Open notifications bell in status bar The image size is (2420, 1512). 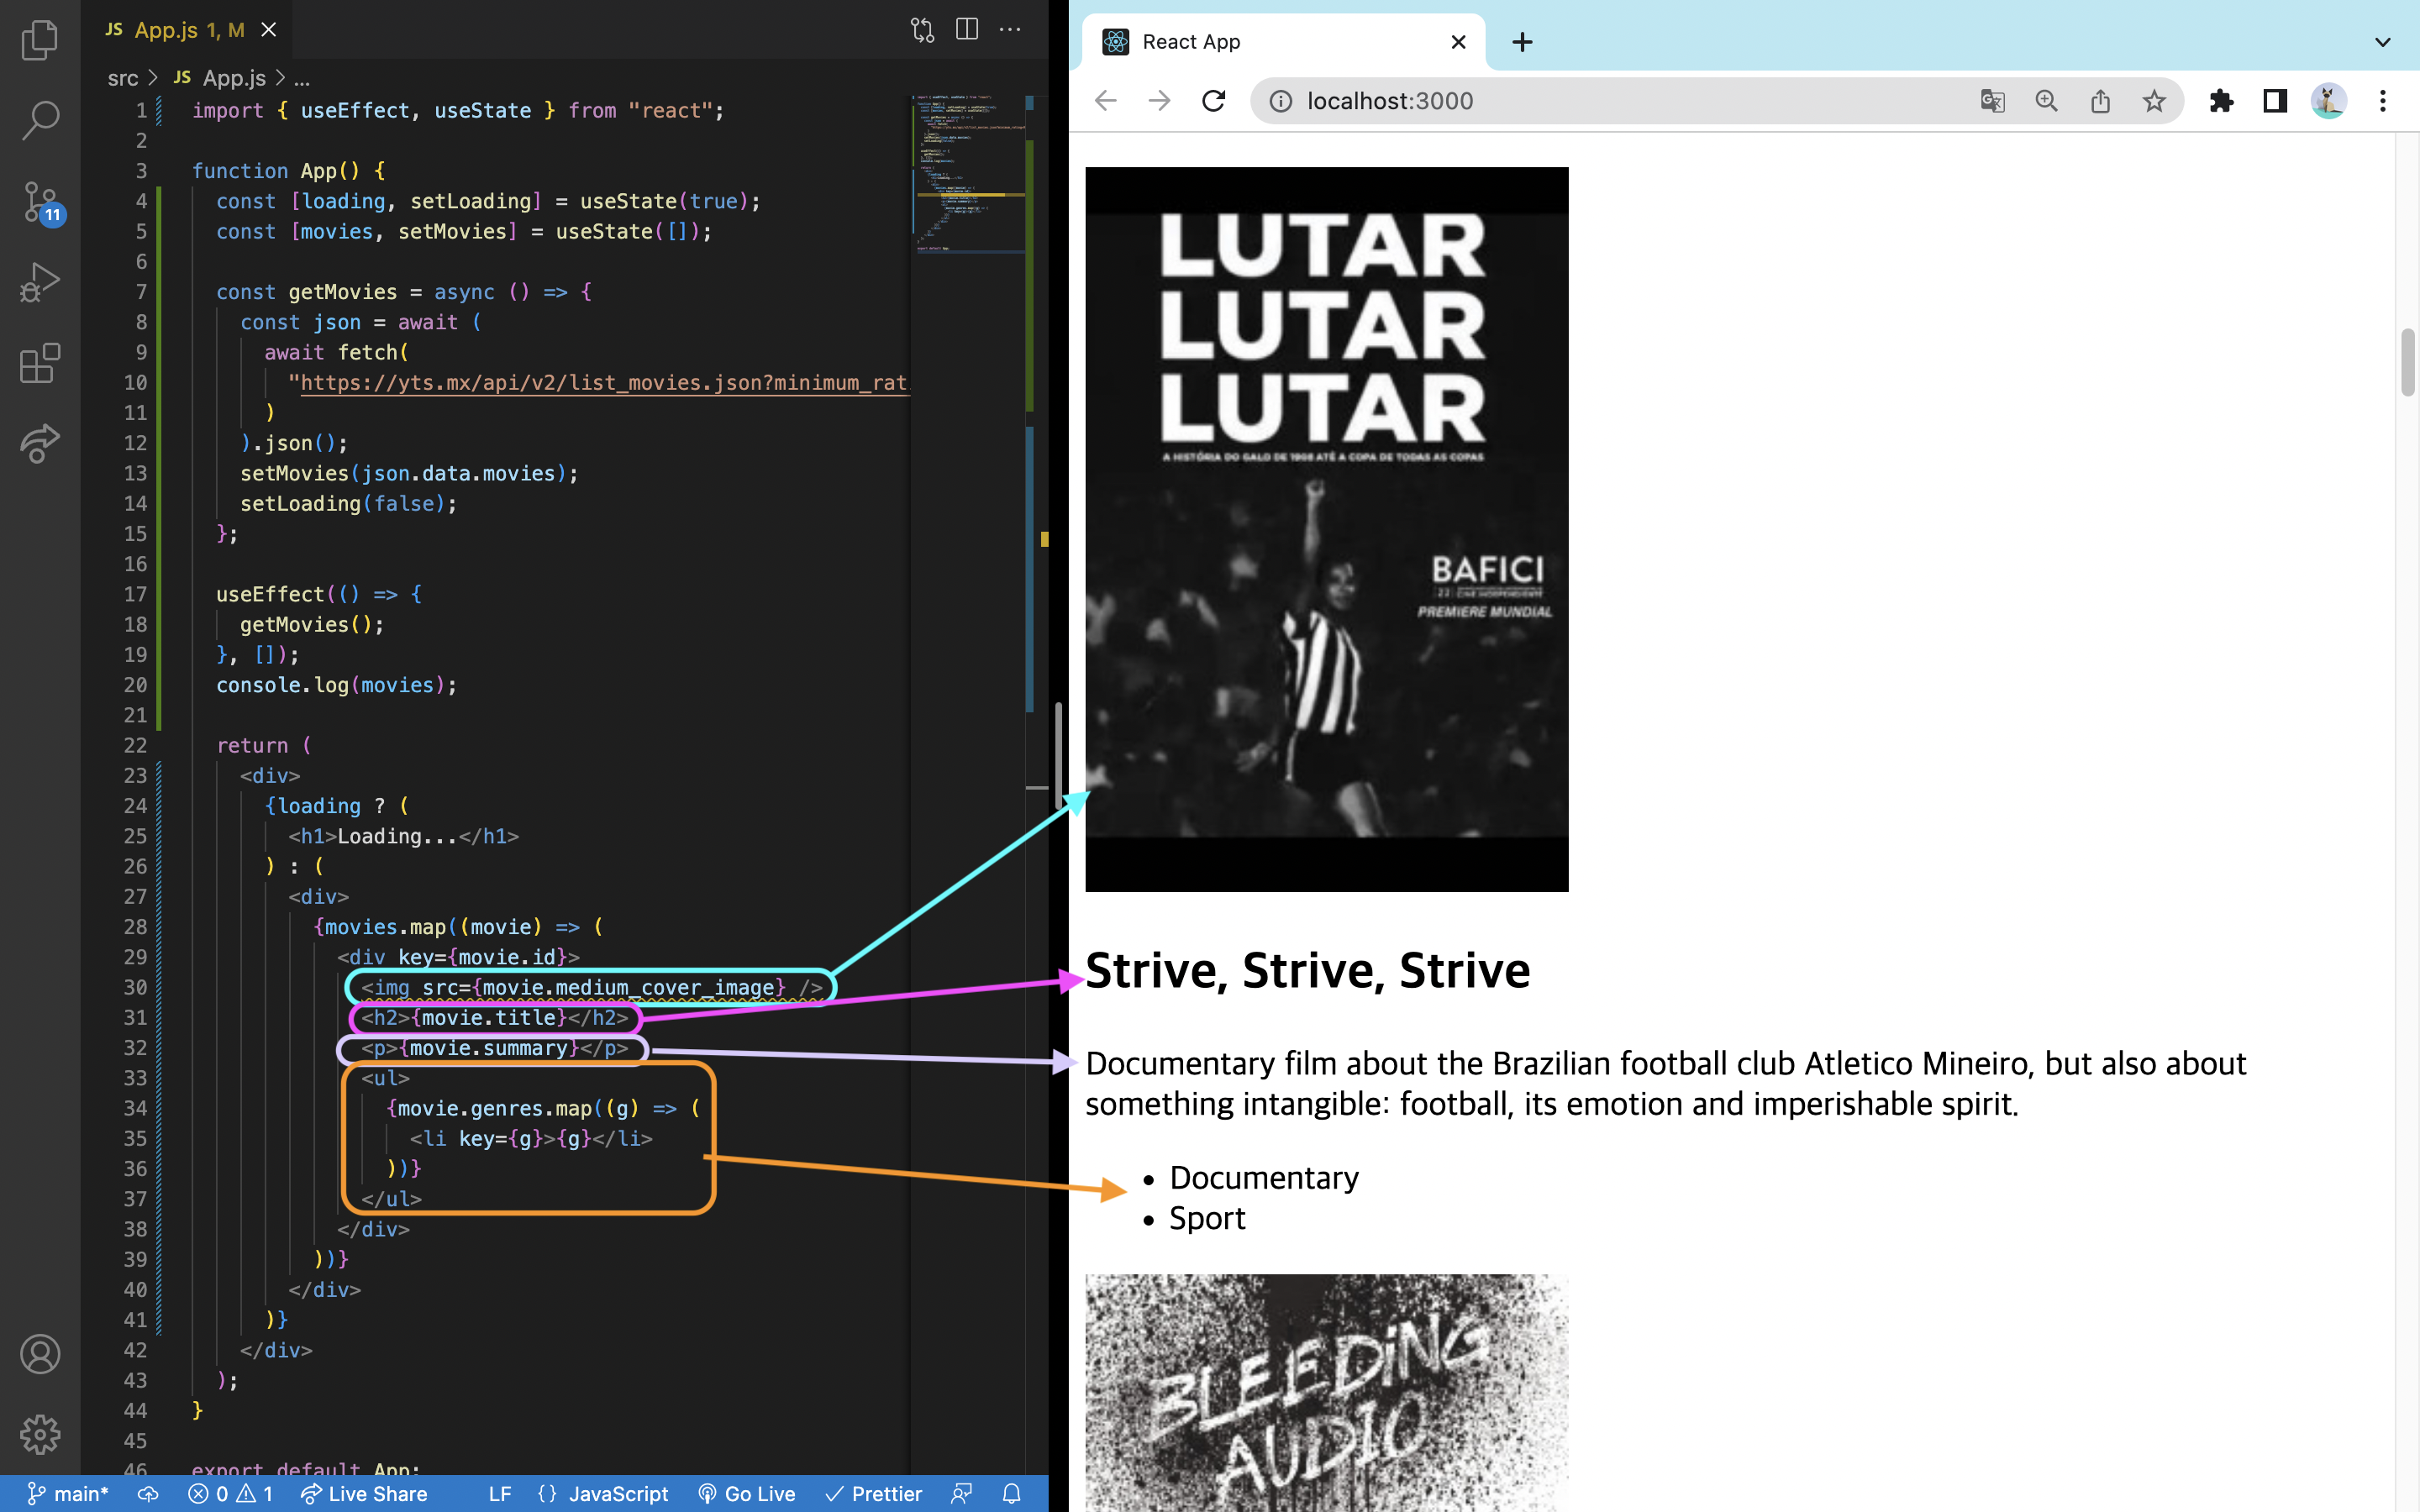click(1012, 1493)
